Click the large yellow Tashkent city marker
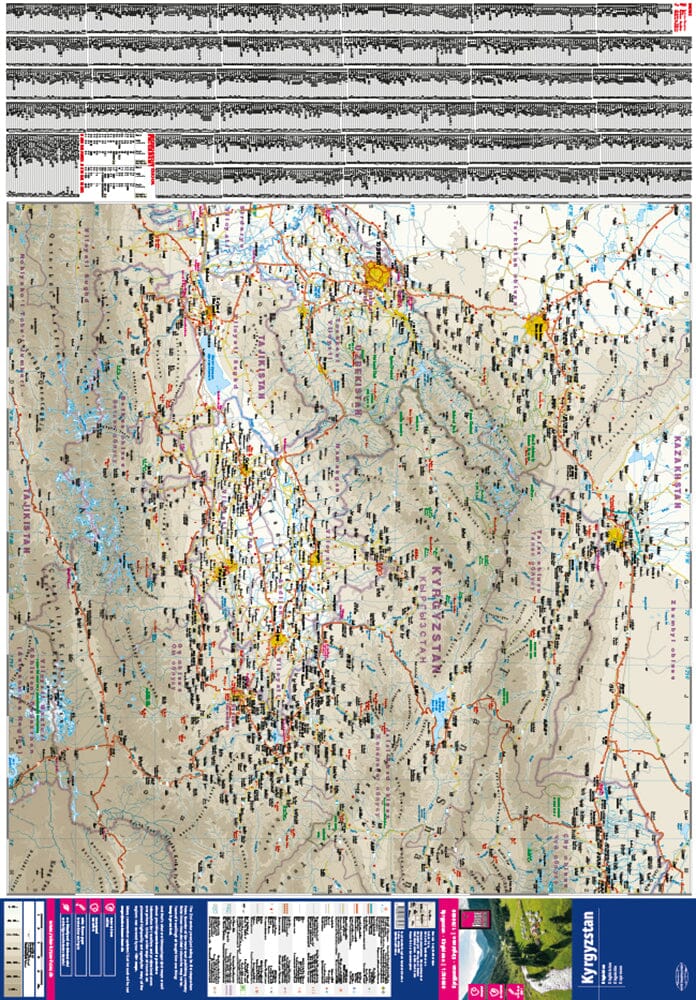Screen dimensions: 696x1000 [379, 274]
